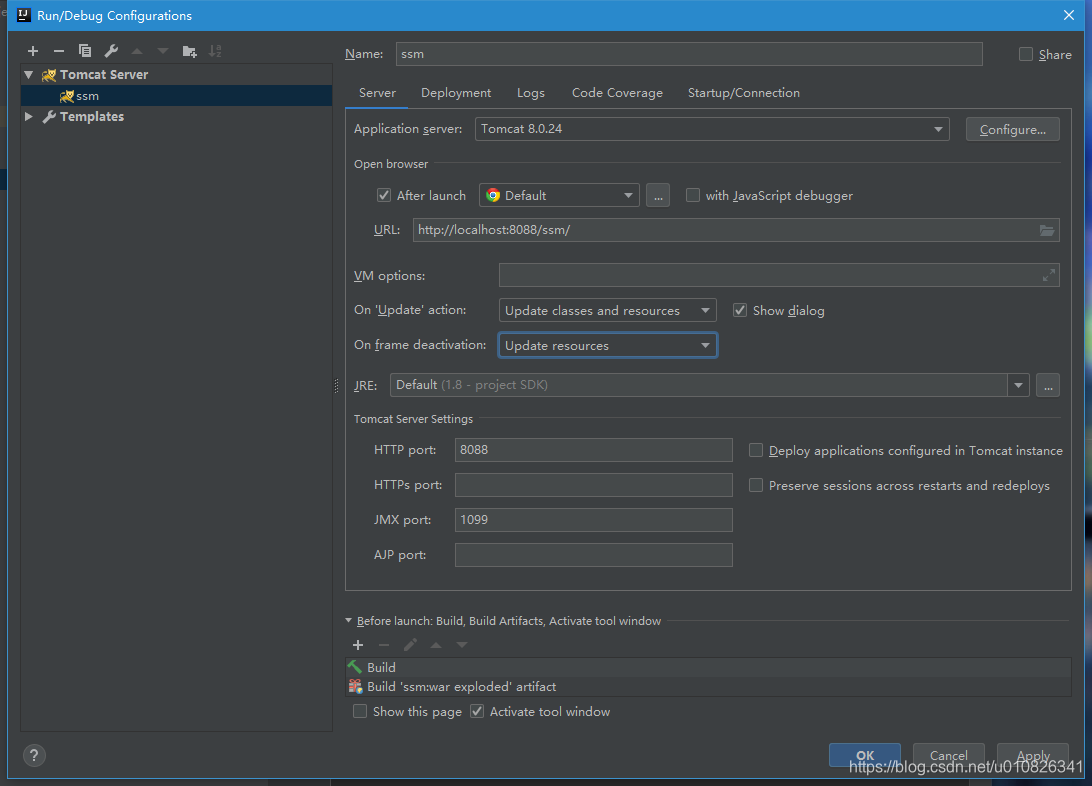
Task: Open the Application server dropdown
Action: 712,129
